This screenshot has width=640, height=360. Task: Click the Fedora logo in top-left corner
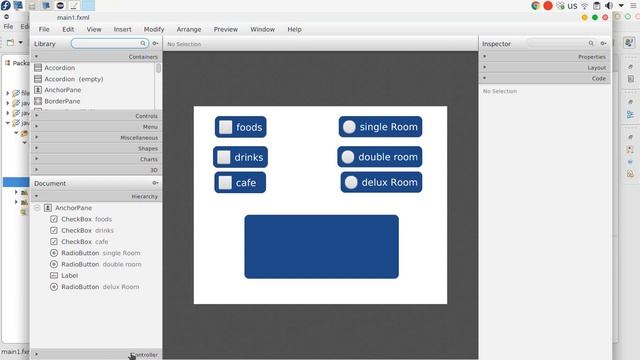(6, 5)
